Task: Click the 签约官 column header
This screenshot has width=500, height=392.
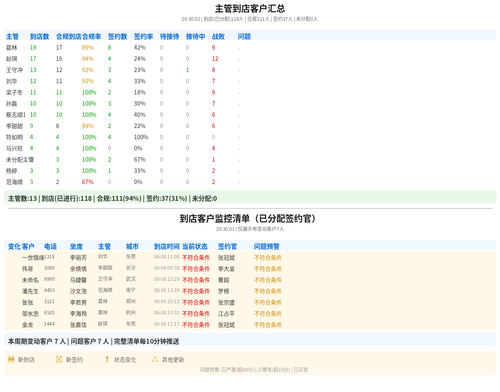Action: click(x=227, y=246)
